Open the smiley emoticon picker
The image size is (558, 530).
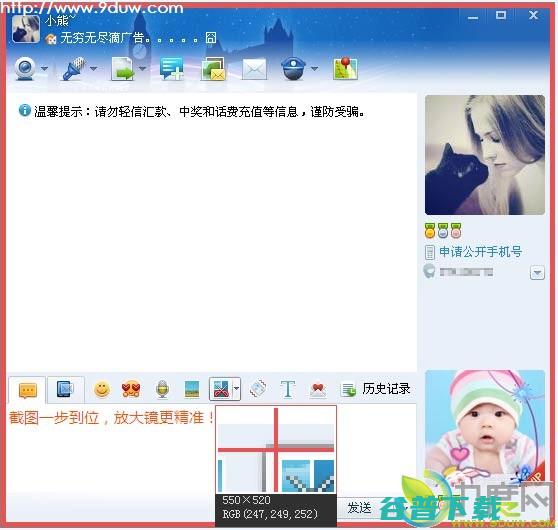(102, 389)
